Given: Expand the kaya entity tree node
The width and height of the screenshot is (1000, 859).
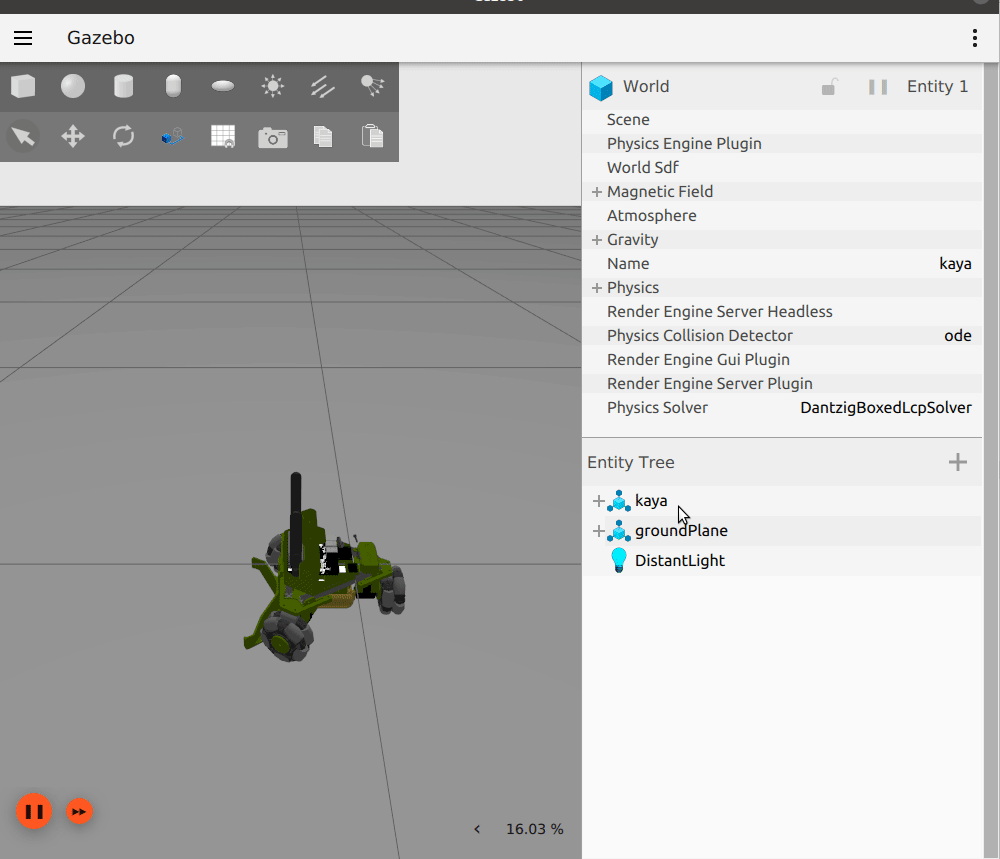Looking at the screenshot, I should 598,501.
